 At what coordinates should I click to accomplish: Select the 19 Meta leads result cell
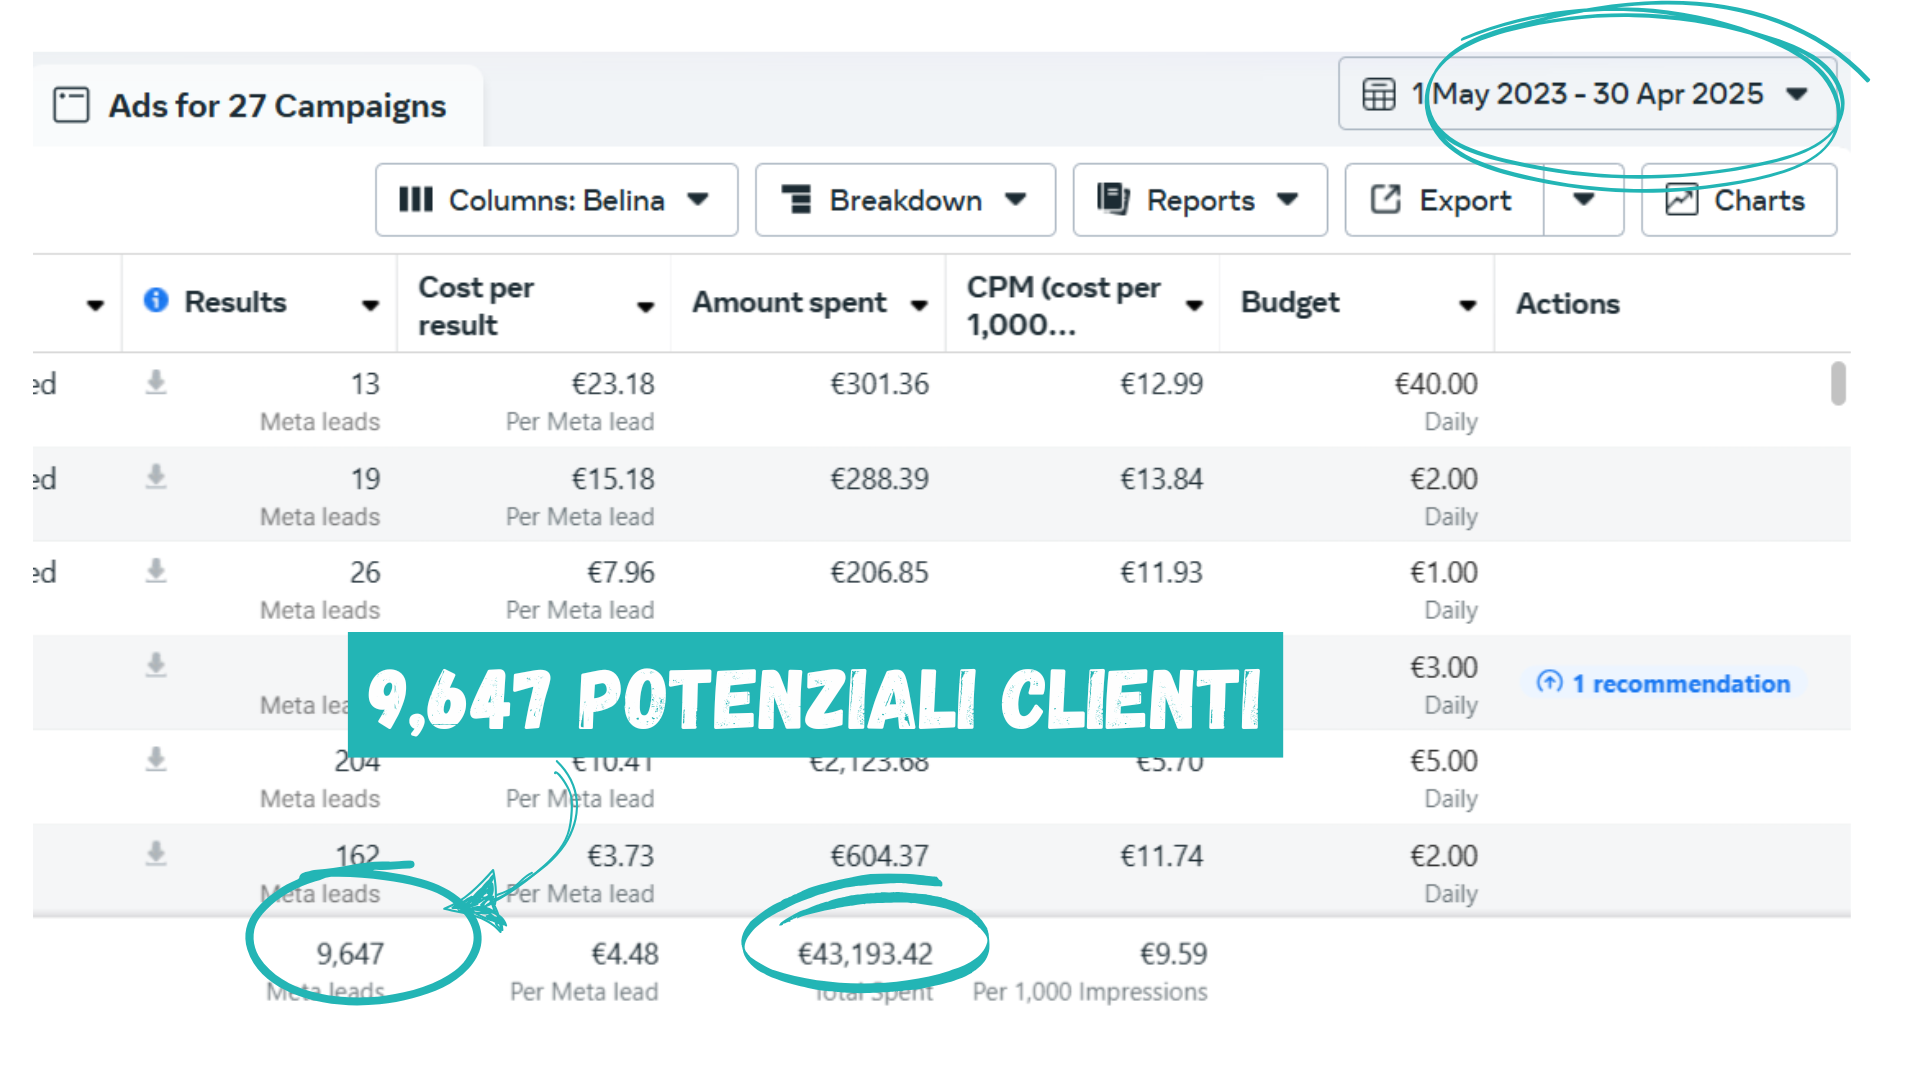point(365,479)
